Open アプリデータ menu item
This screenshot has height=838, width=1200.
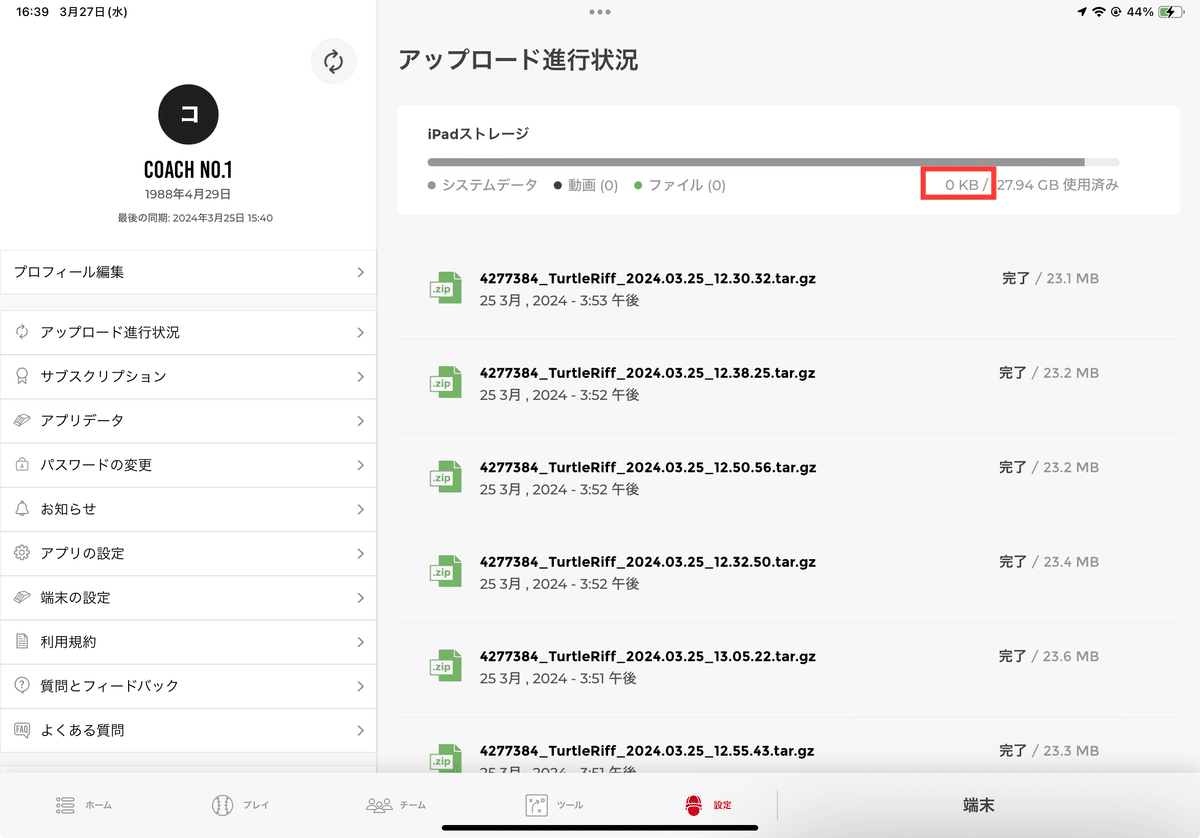tap(188, 421)
